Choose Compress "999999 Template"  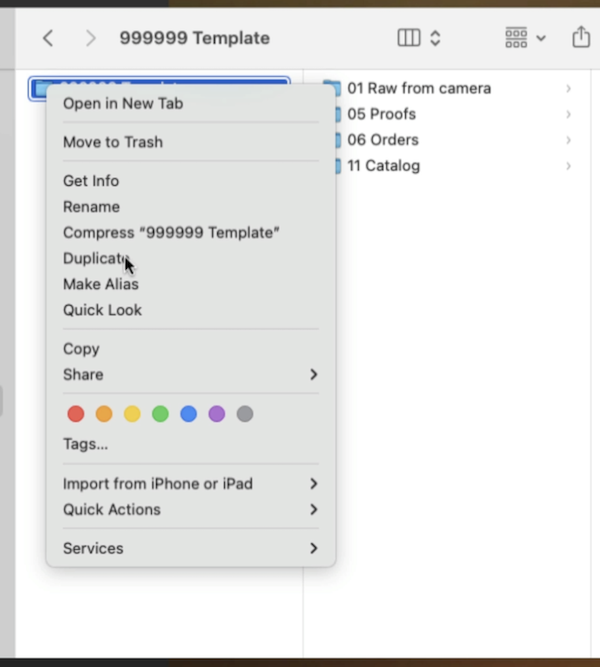tap(171, 233)
